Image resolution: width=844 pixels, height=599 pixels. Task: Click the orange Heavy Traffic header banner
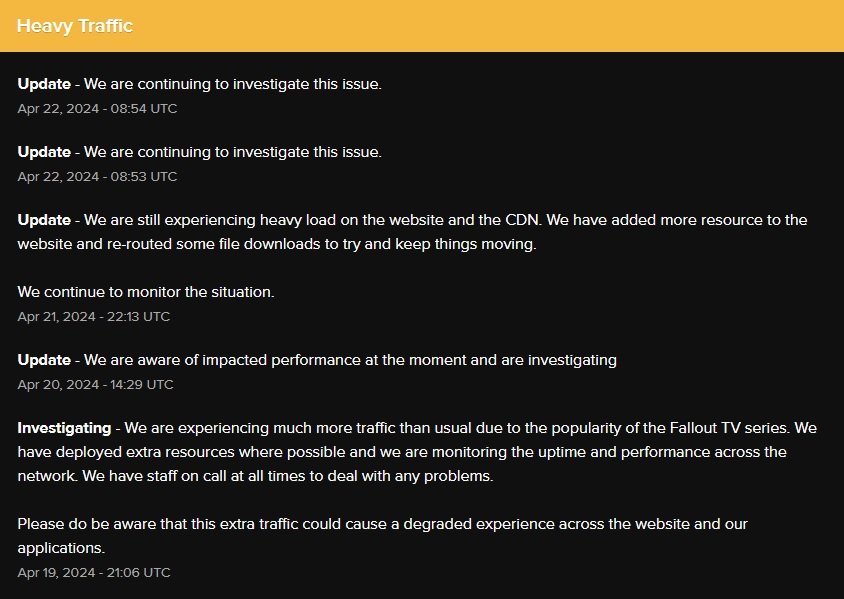422,26
